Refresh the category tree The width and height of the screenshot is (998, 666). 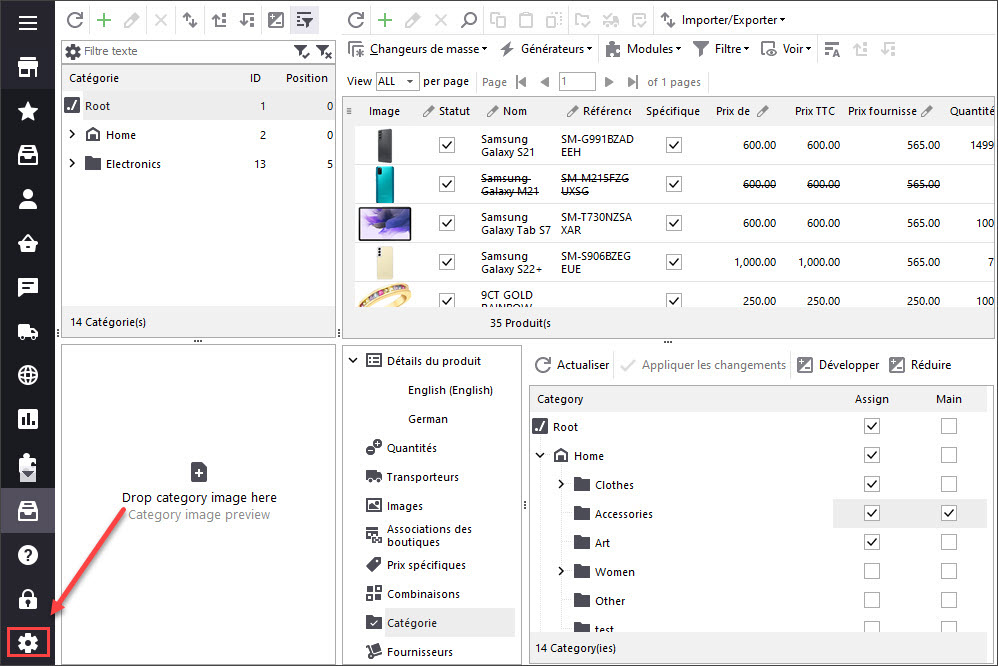coord(75,20)
